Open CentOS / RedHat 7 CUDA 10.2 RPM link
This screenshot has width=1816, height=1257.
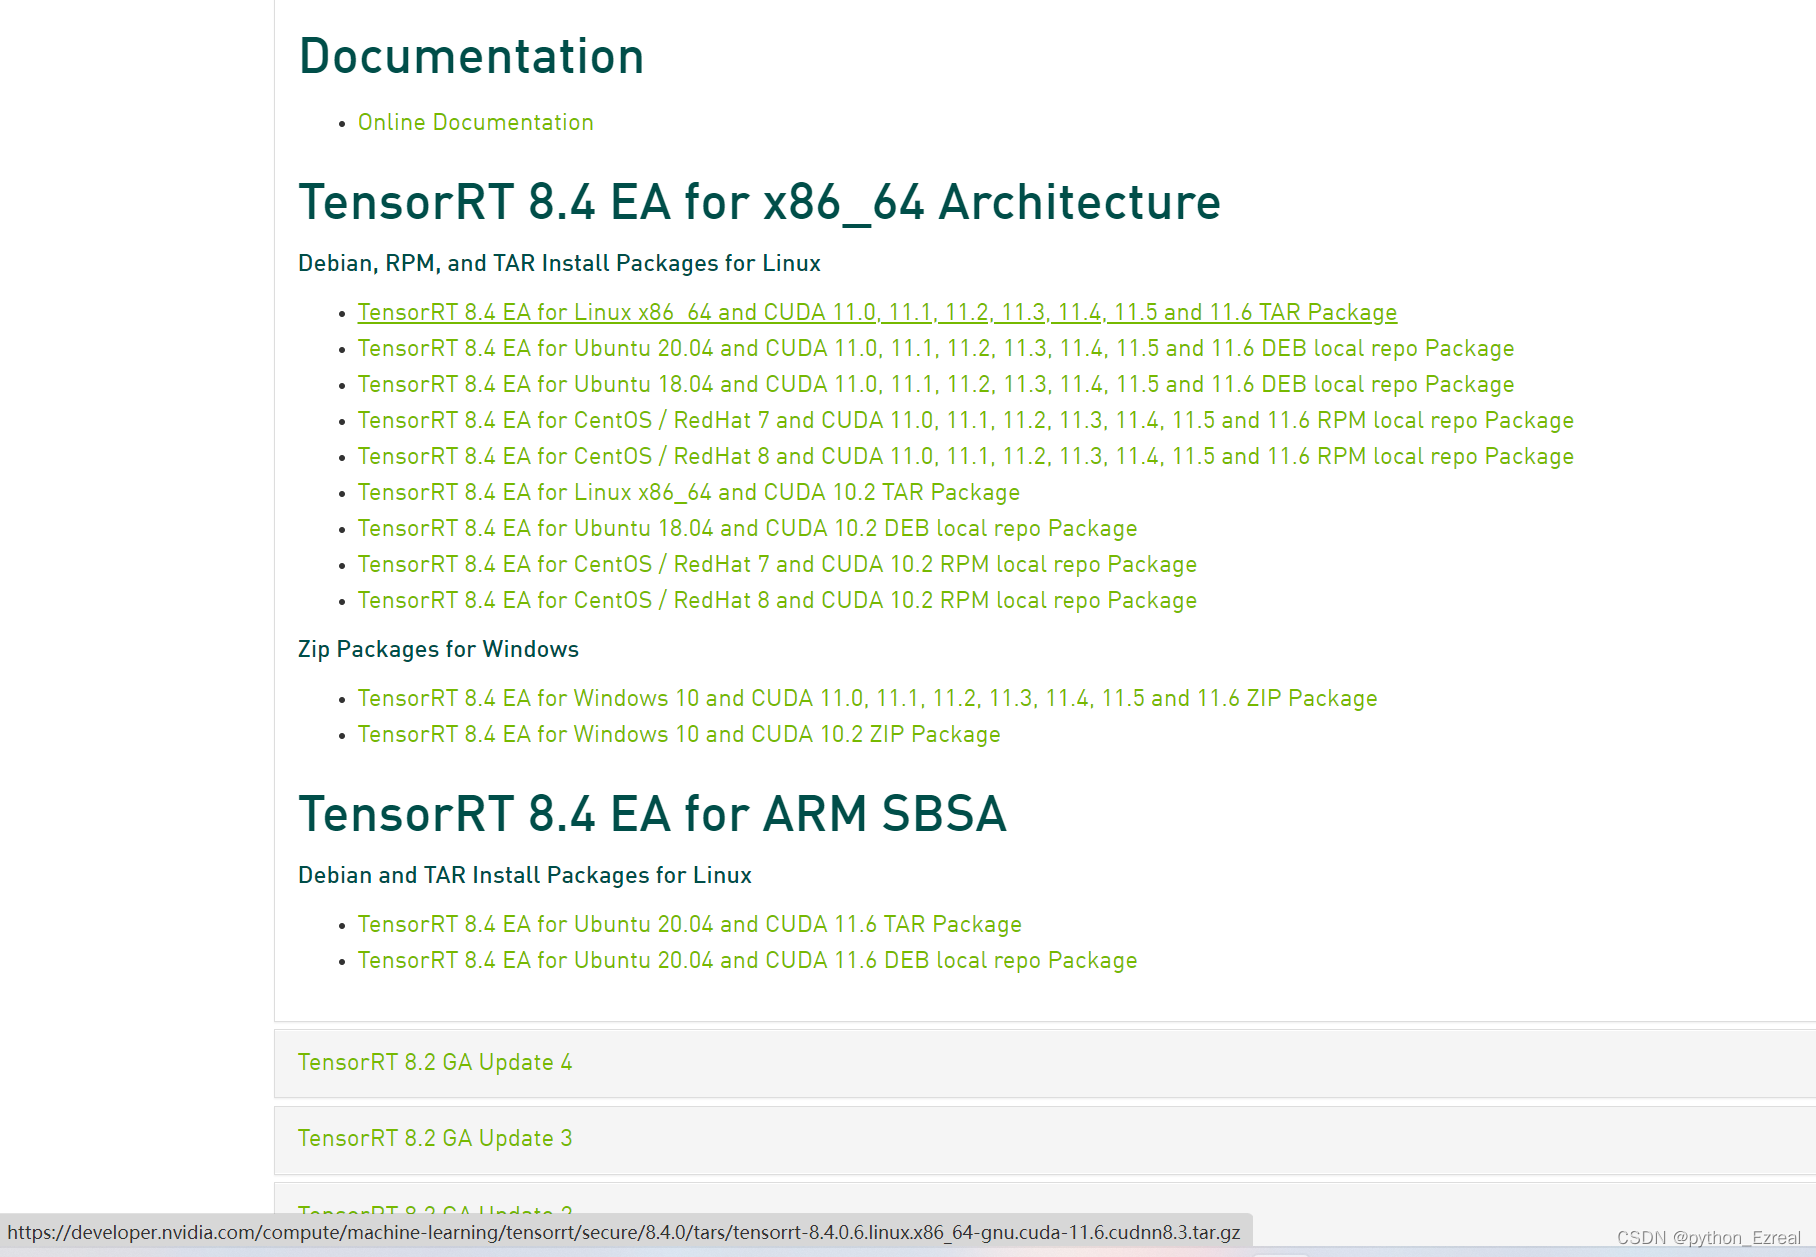coord(777,564)
